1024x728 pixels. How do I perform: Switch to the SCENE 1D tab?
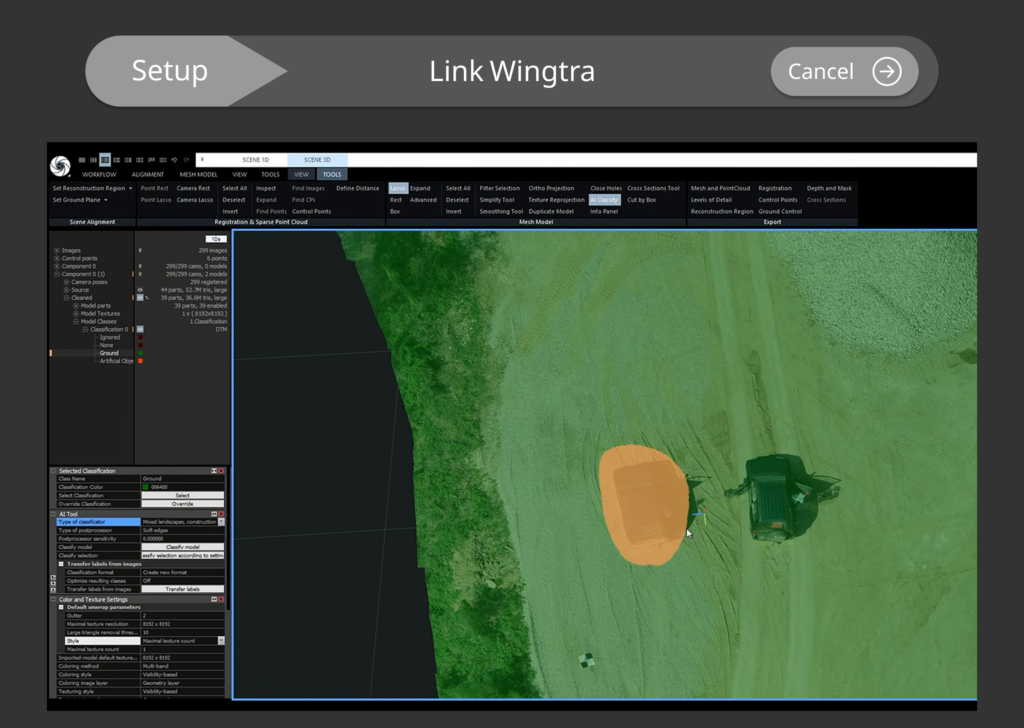pos(255,159)
